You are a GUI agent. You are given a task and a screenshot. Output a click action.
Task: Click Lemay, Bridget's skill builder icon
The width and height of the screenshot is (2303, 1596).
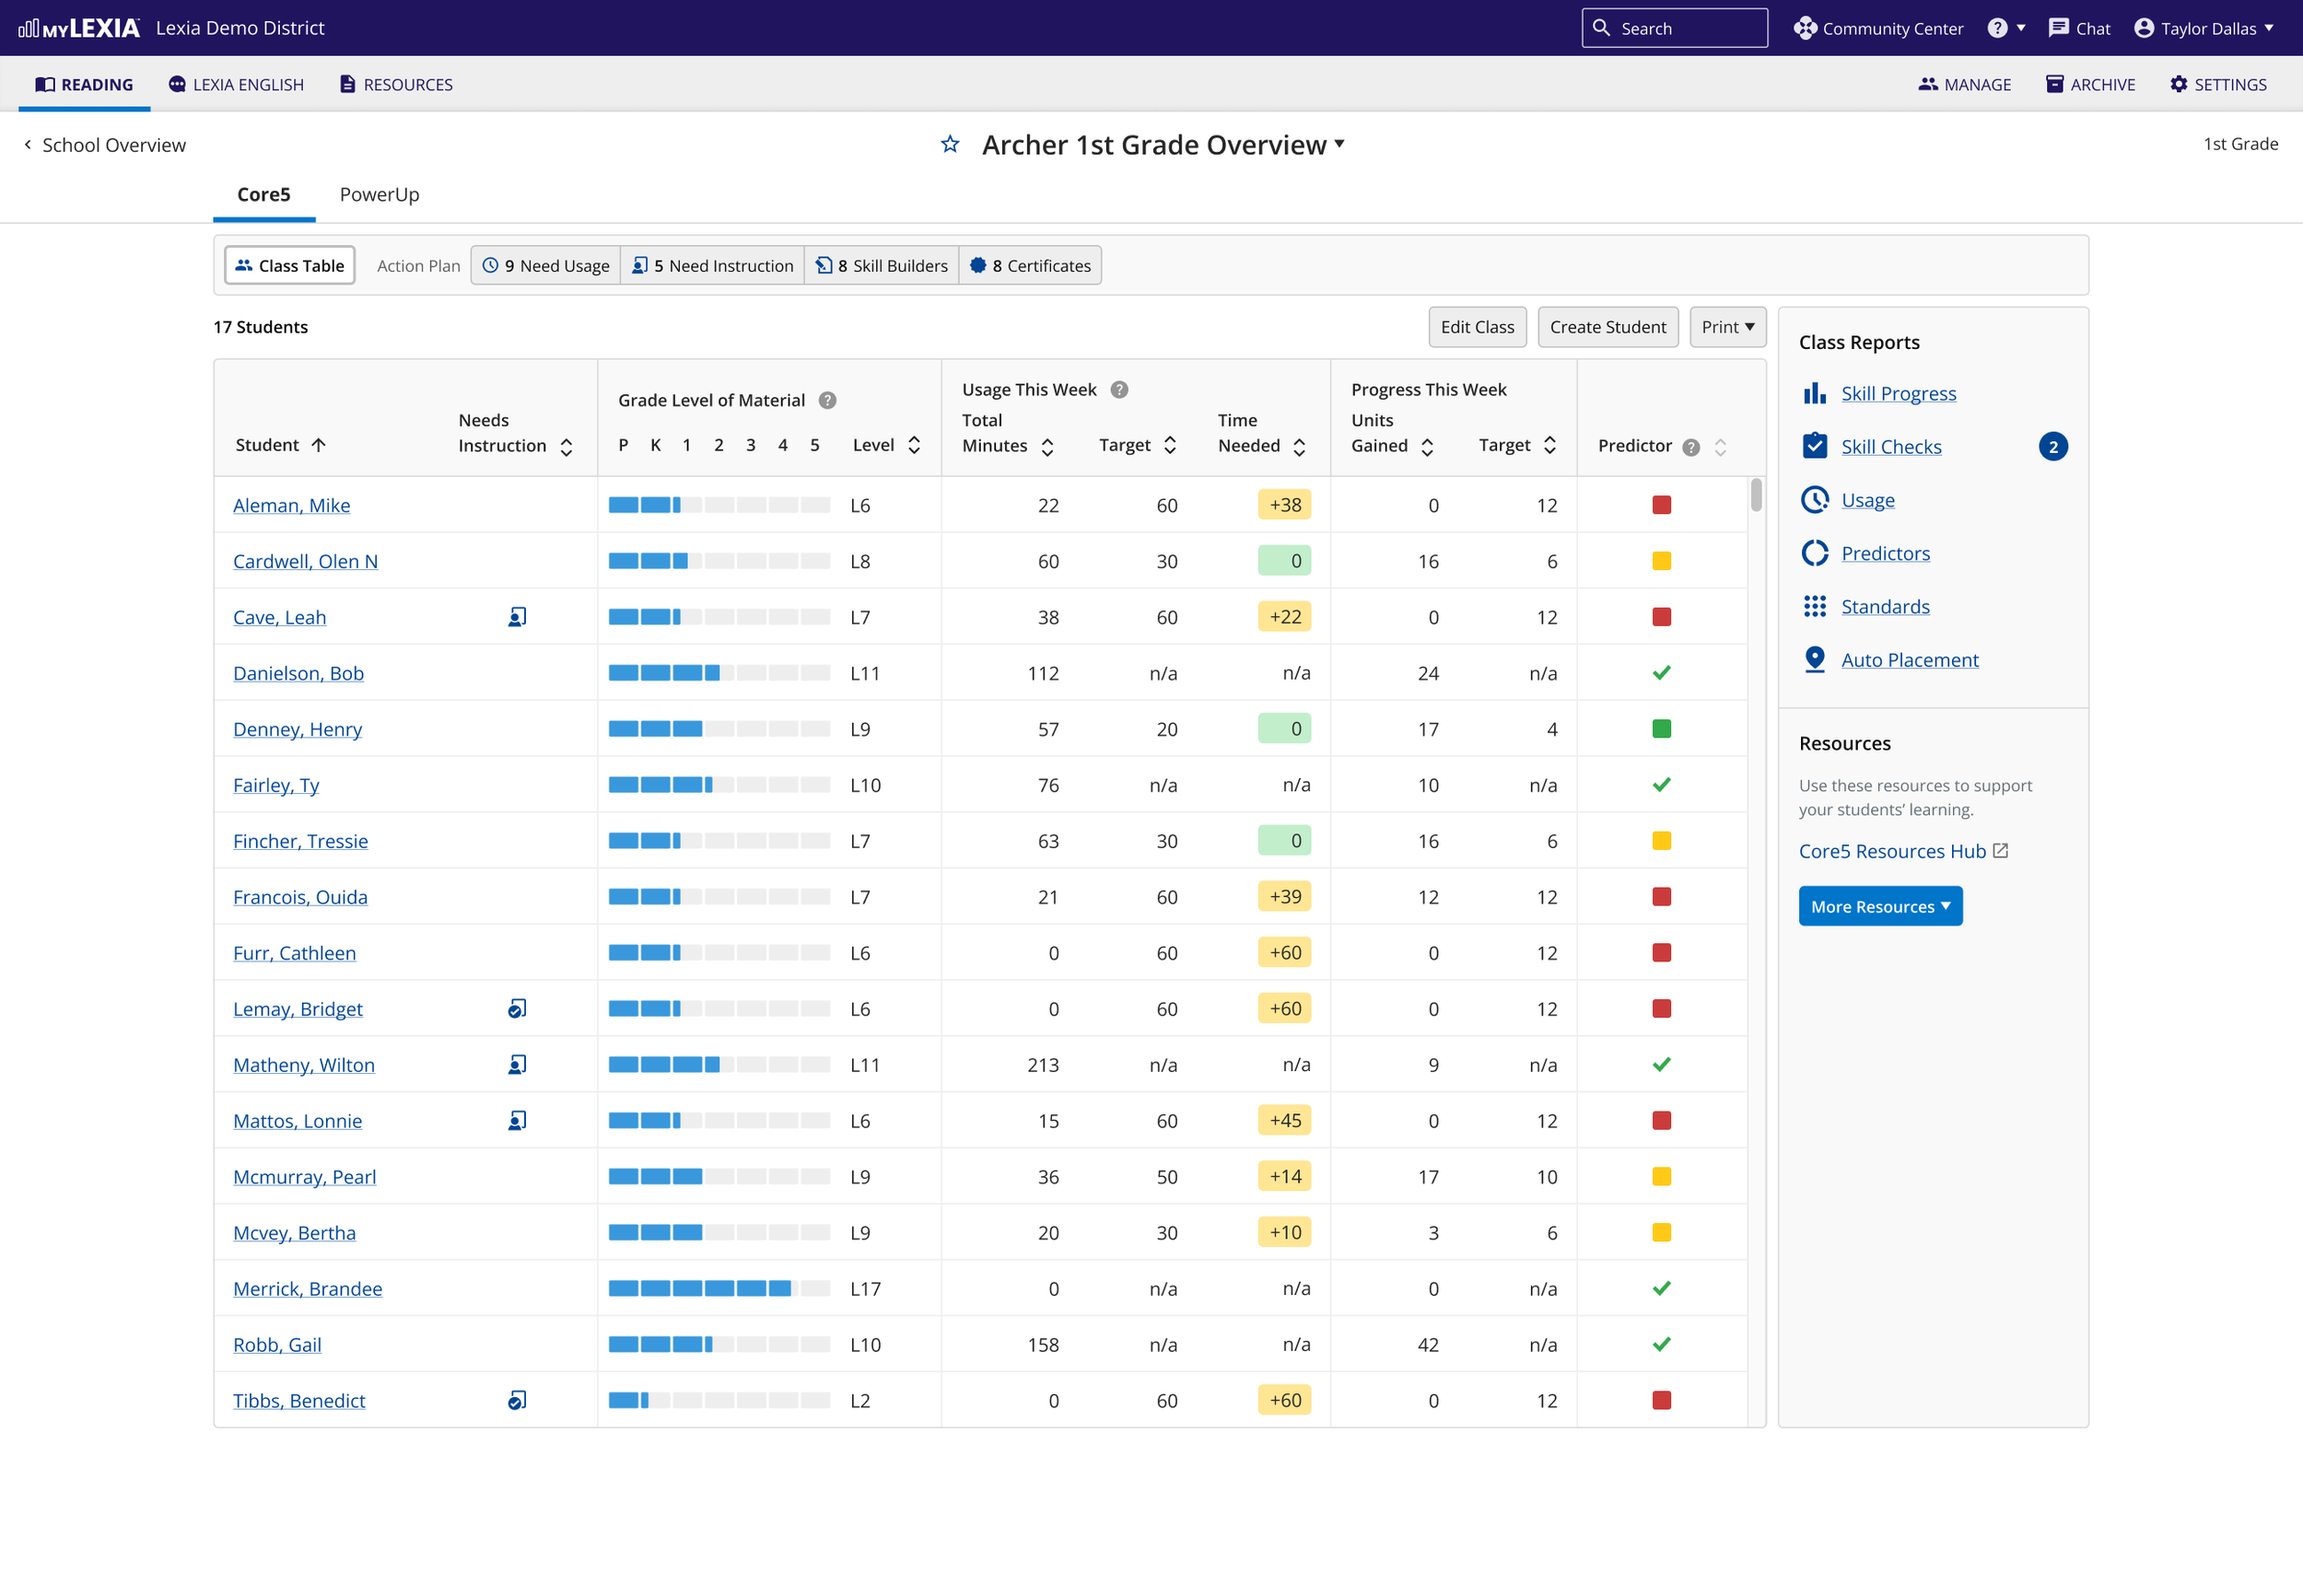click(517, 1009)
